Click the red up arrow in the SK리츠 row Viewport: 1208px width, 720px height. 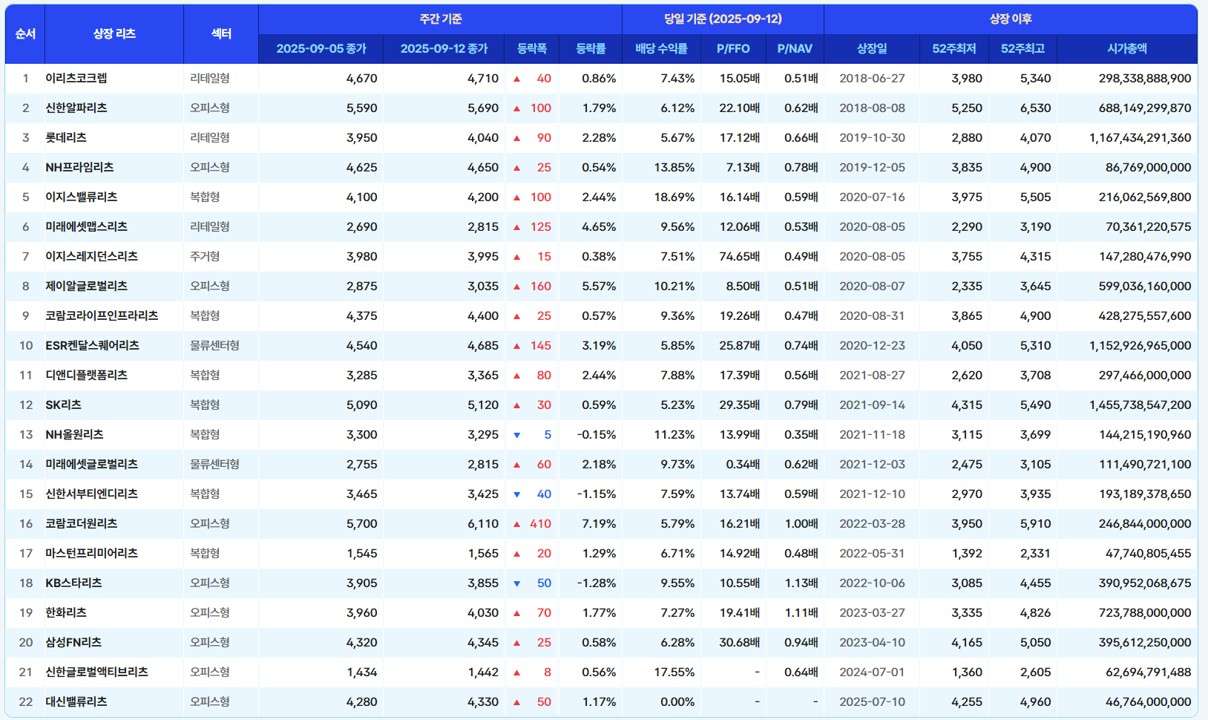coord(517,405)
